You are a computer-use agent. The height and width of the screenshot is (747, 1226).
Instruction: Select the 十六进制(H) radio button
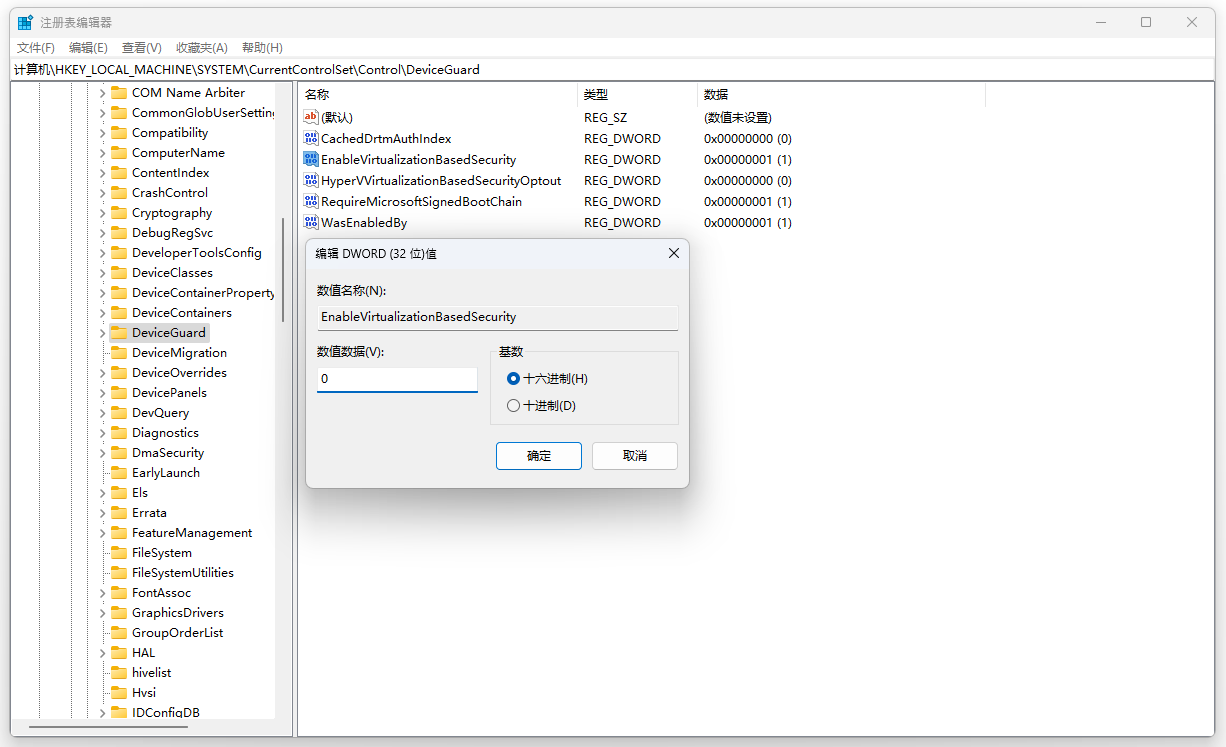(514, 379)
